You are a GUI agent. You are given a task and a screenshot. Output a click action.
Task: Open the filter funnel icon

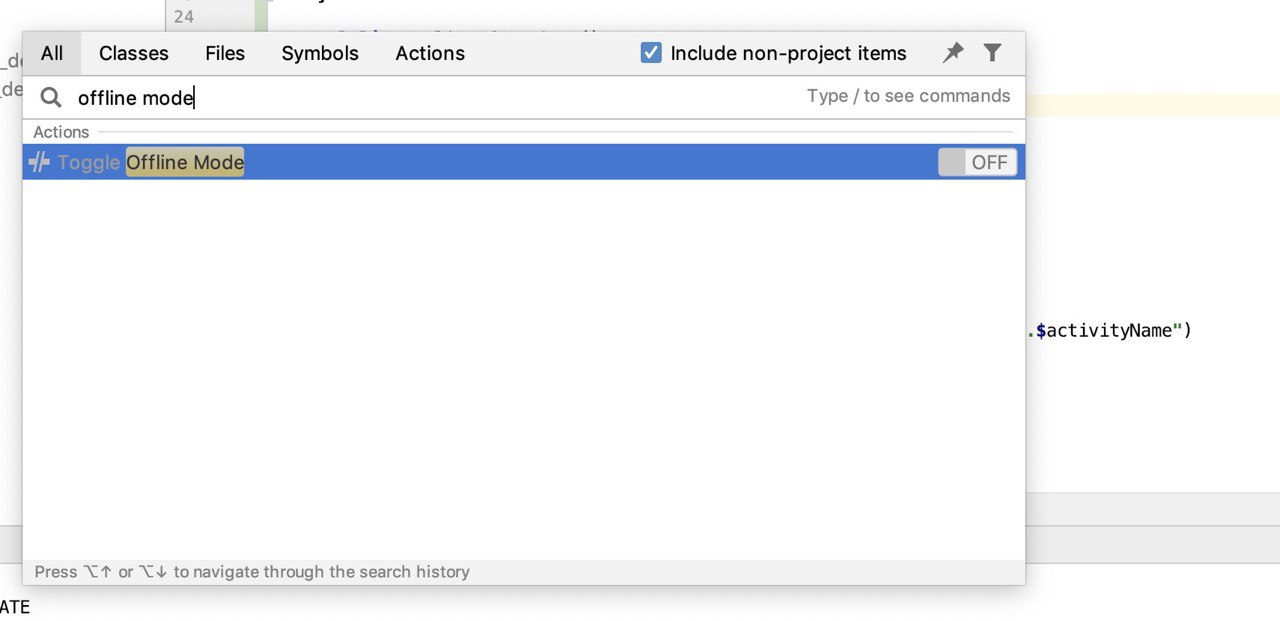(992, 53)
